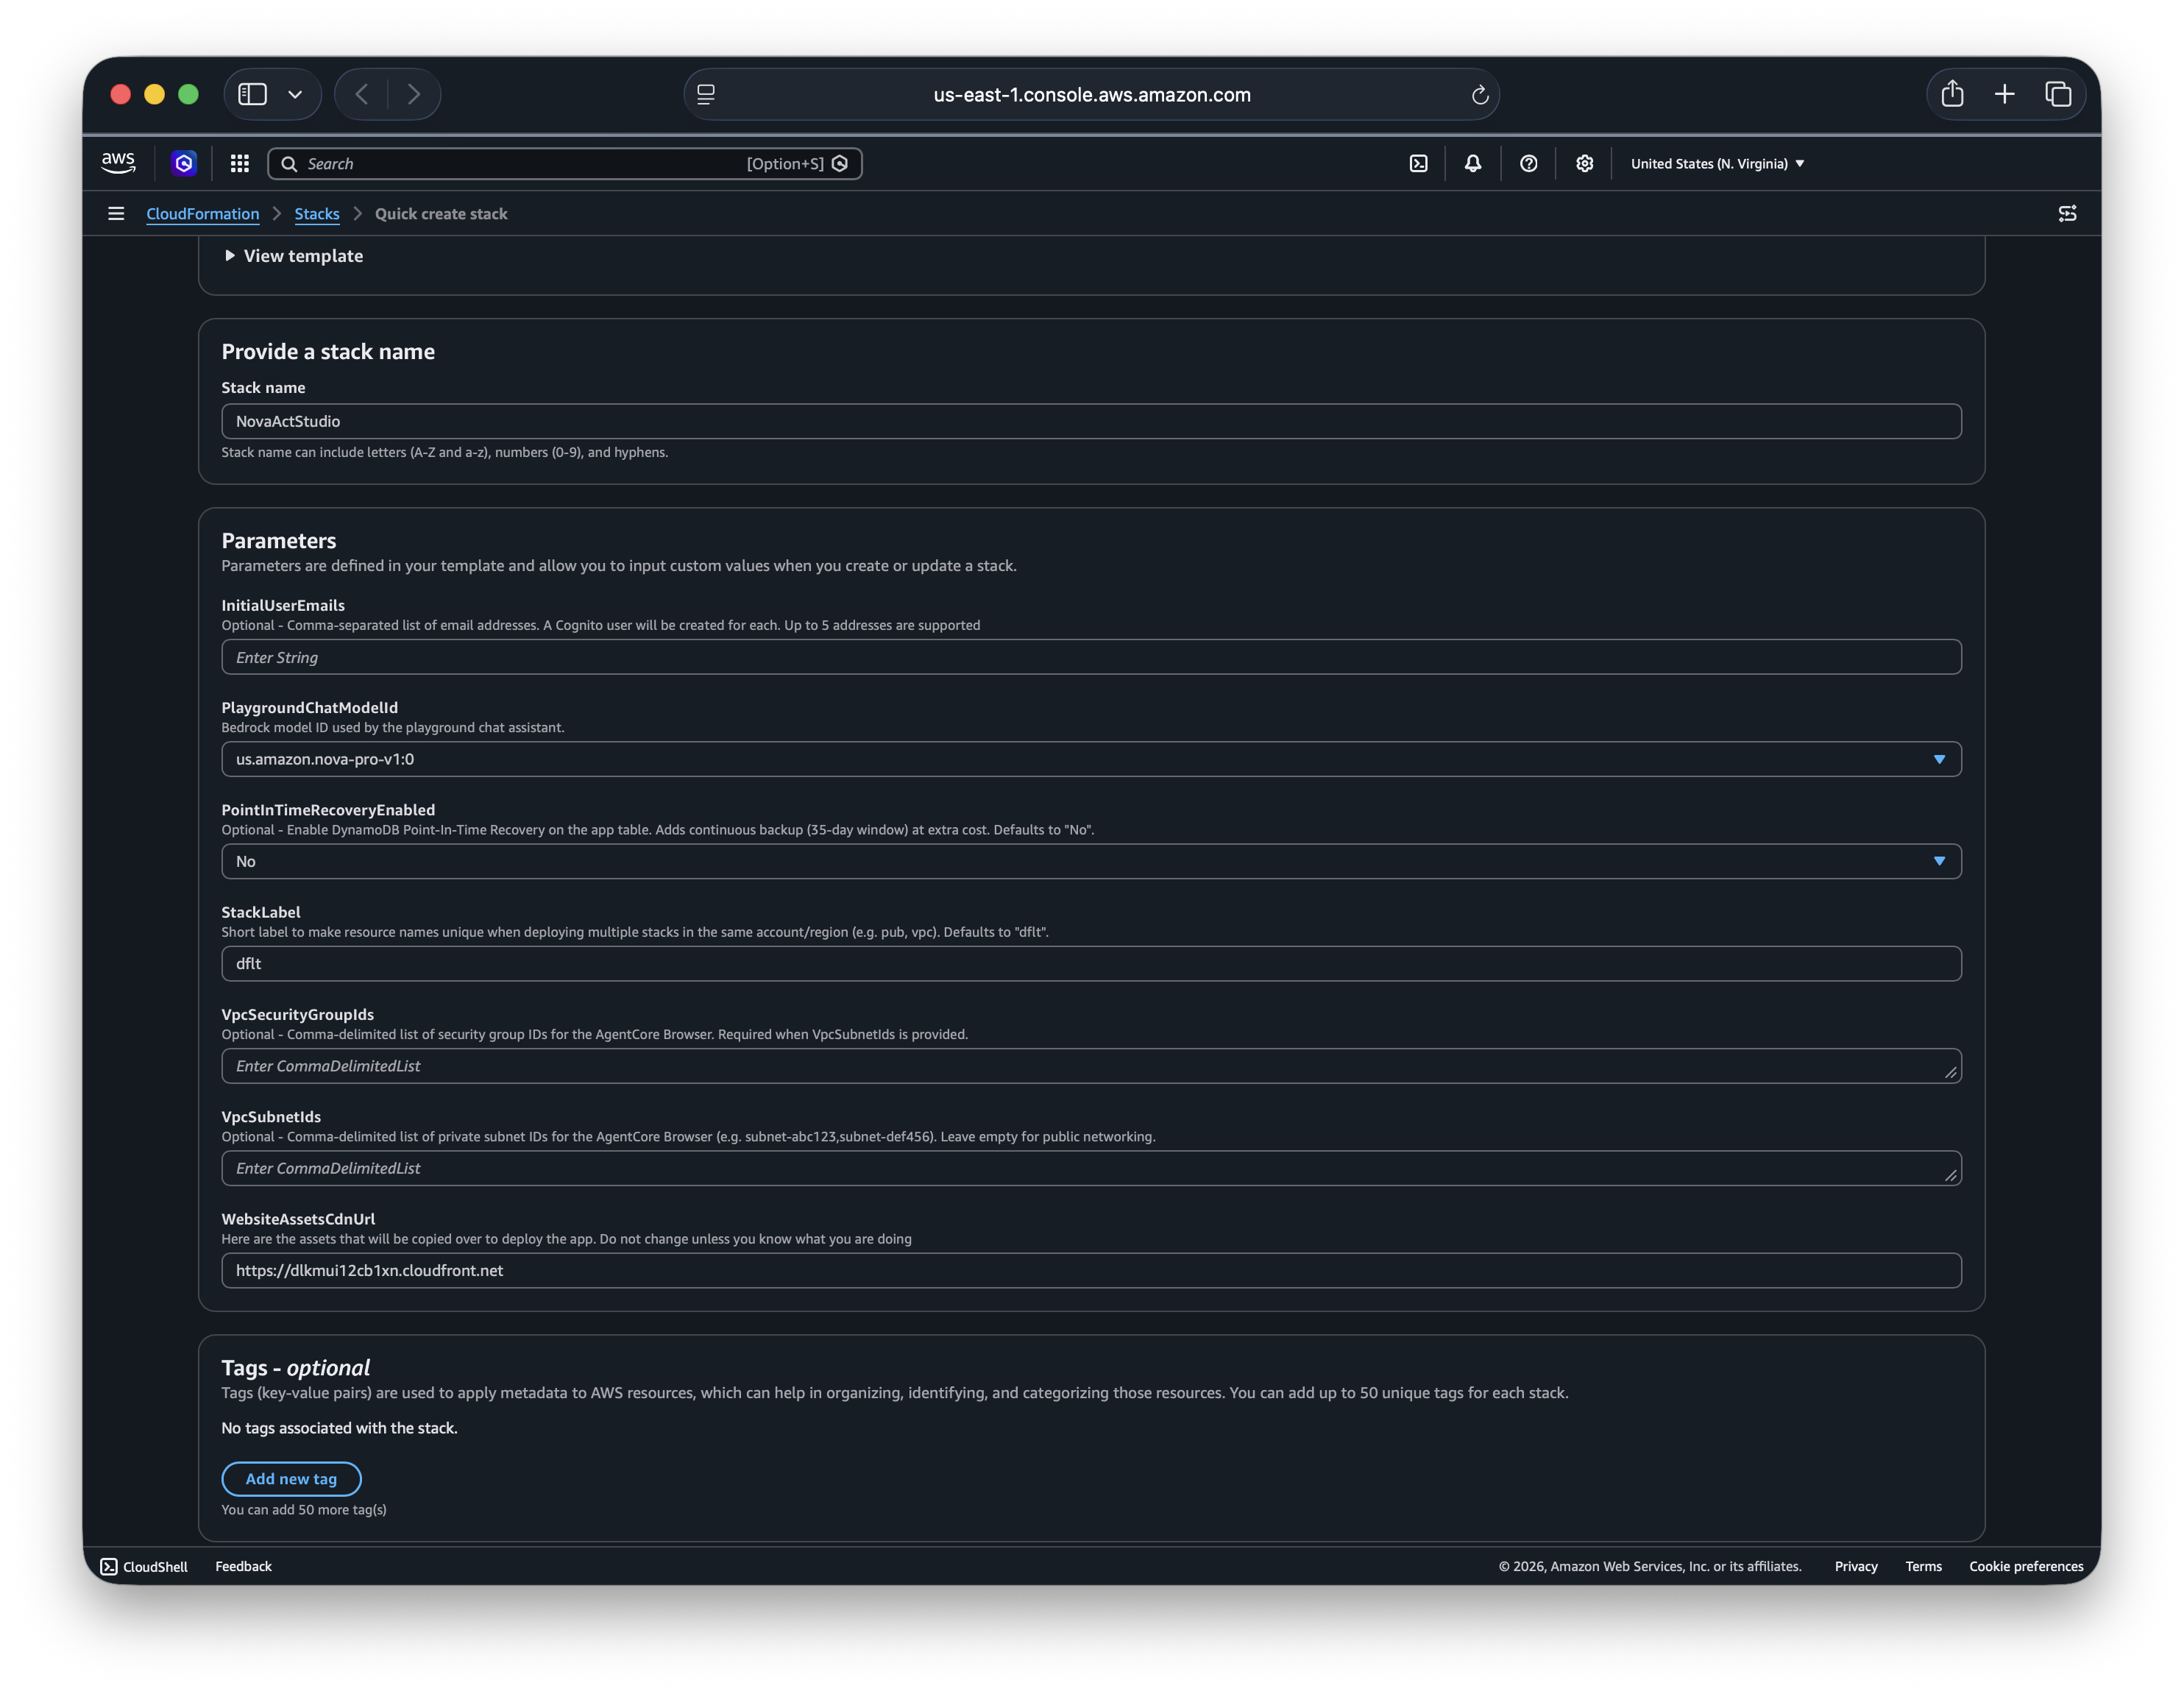Click the Amazon Q icon in search box
2184x1694 pixels.
click(840, 163)
